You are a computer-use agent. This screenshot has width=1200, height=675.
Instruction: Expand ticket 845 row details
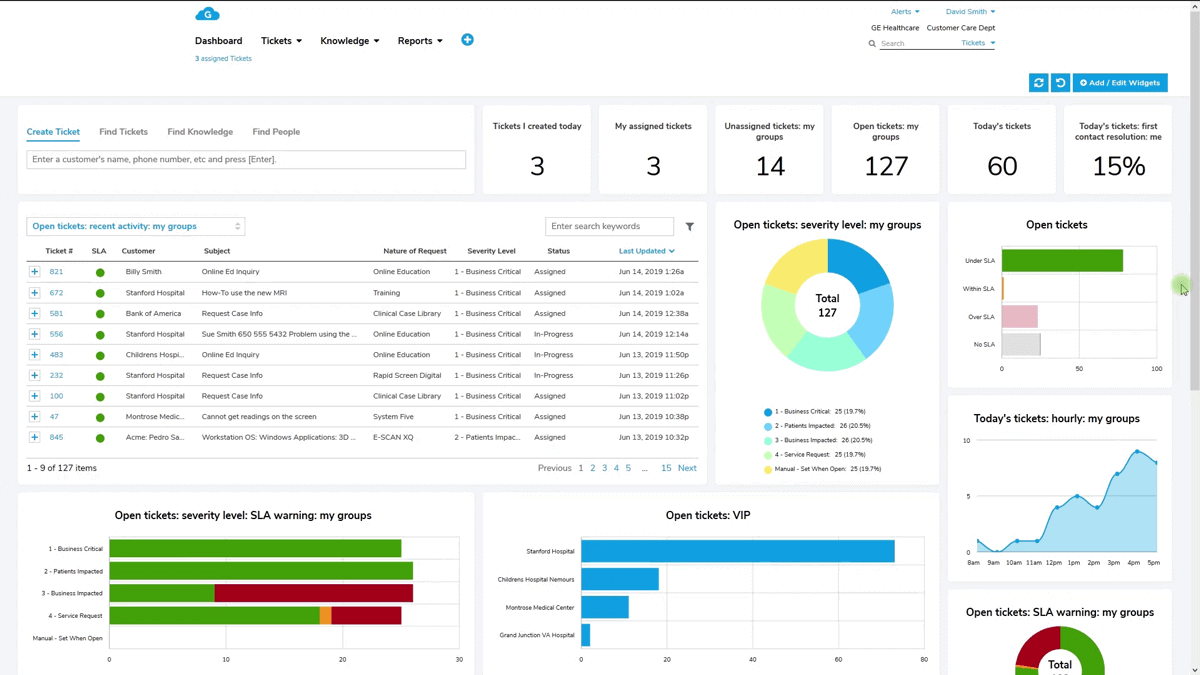click(x=34, y=437)
